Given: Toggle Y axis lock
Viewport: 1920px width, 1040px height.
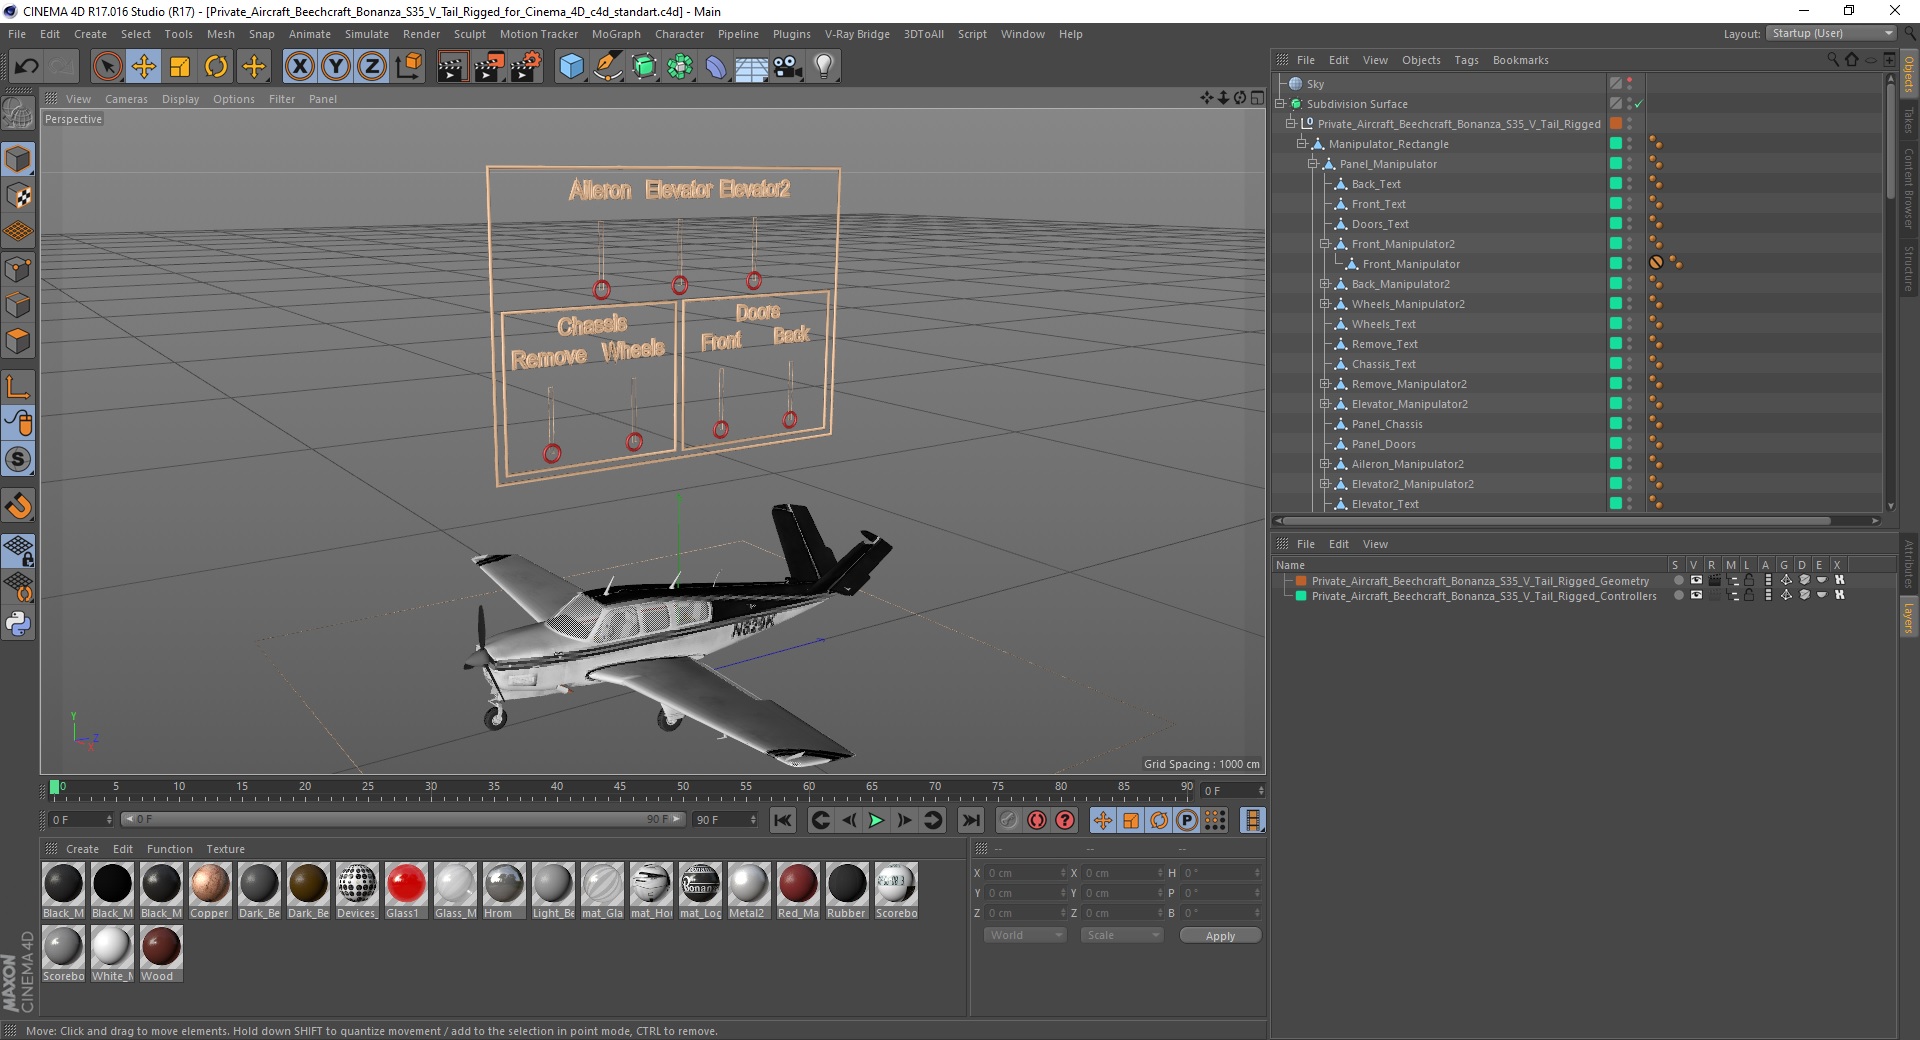Looking at the screenshot, I should (336, 67).
